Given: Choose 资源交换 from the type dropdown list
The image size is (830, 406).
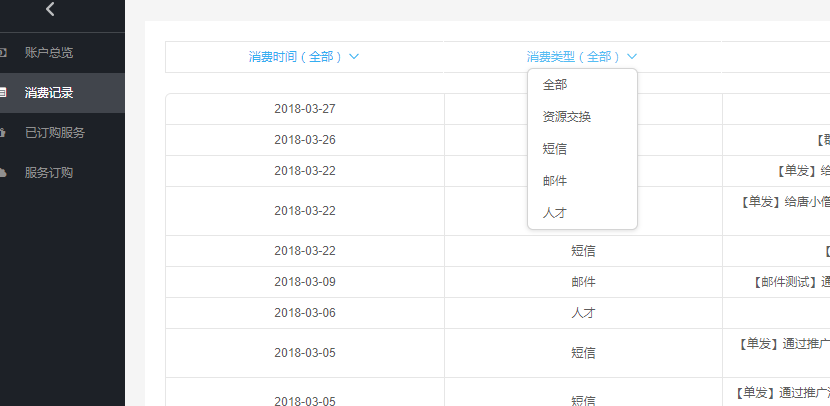Looking at the screenshot, I should pos(567,117).
